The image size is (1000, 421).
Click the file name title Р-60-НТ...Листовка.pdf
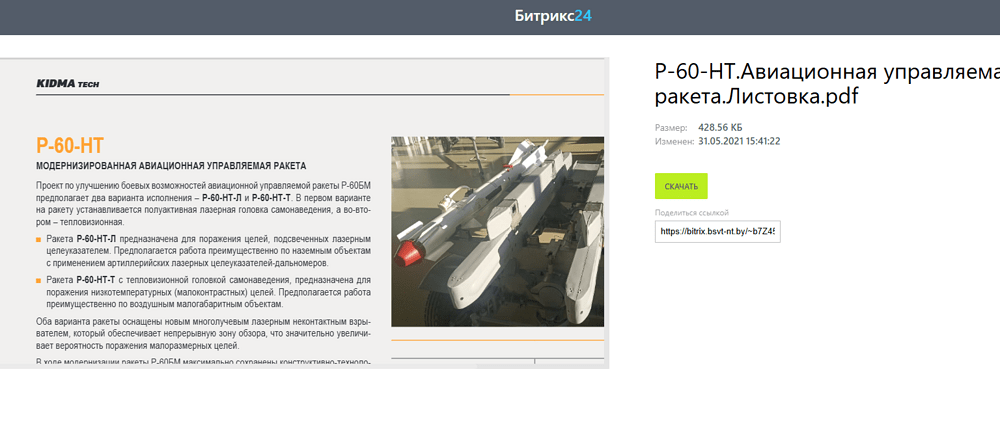pos(827,84)
